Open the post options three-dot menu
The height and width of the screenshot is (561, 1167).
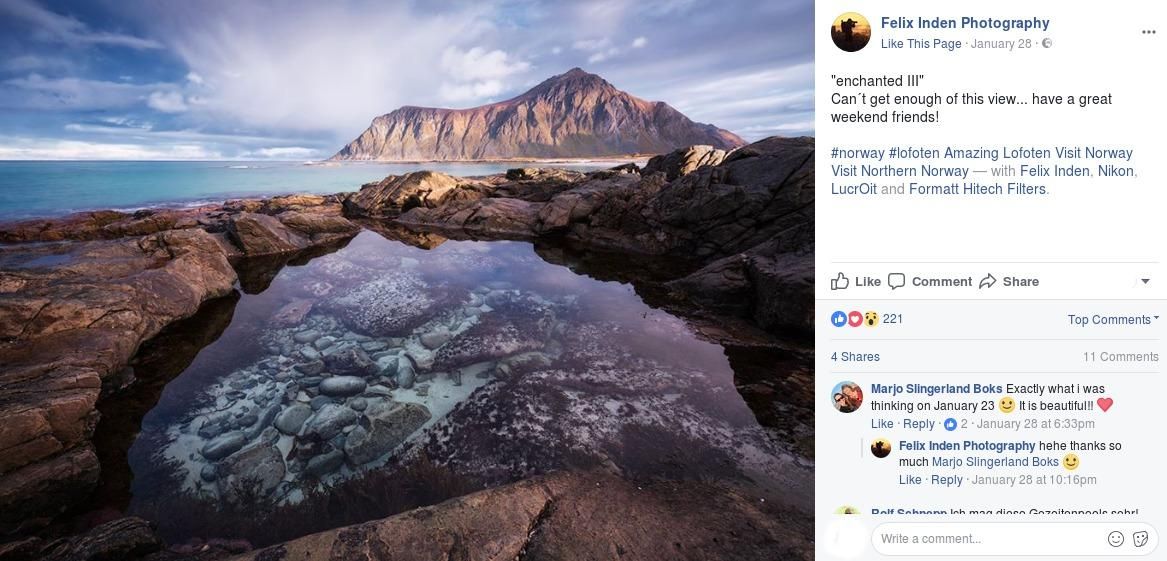[x=1148, y=32]
